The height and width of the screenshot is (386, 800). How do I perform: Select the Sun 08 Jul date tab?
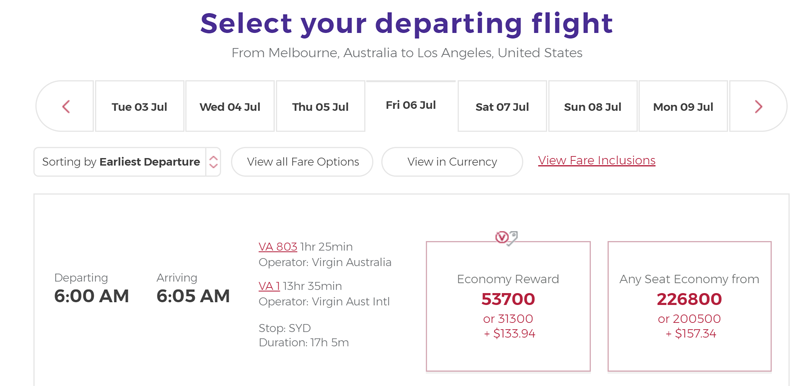592,107
